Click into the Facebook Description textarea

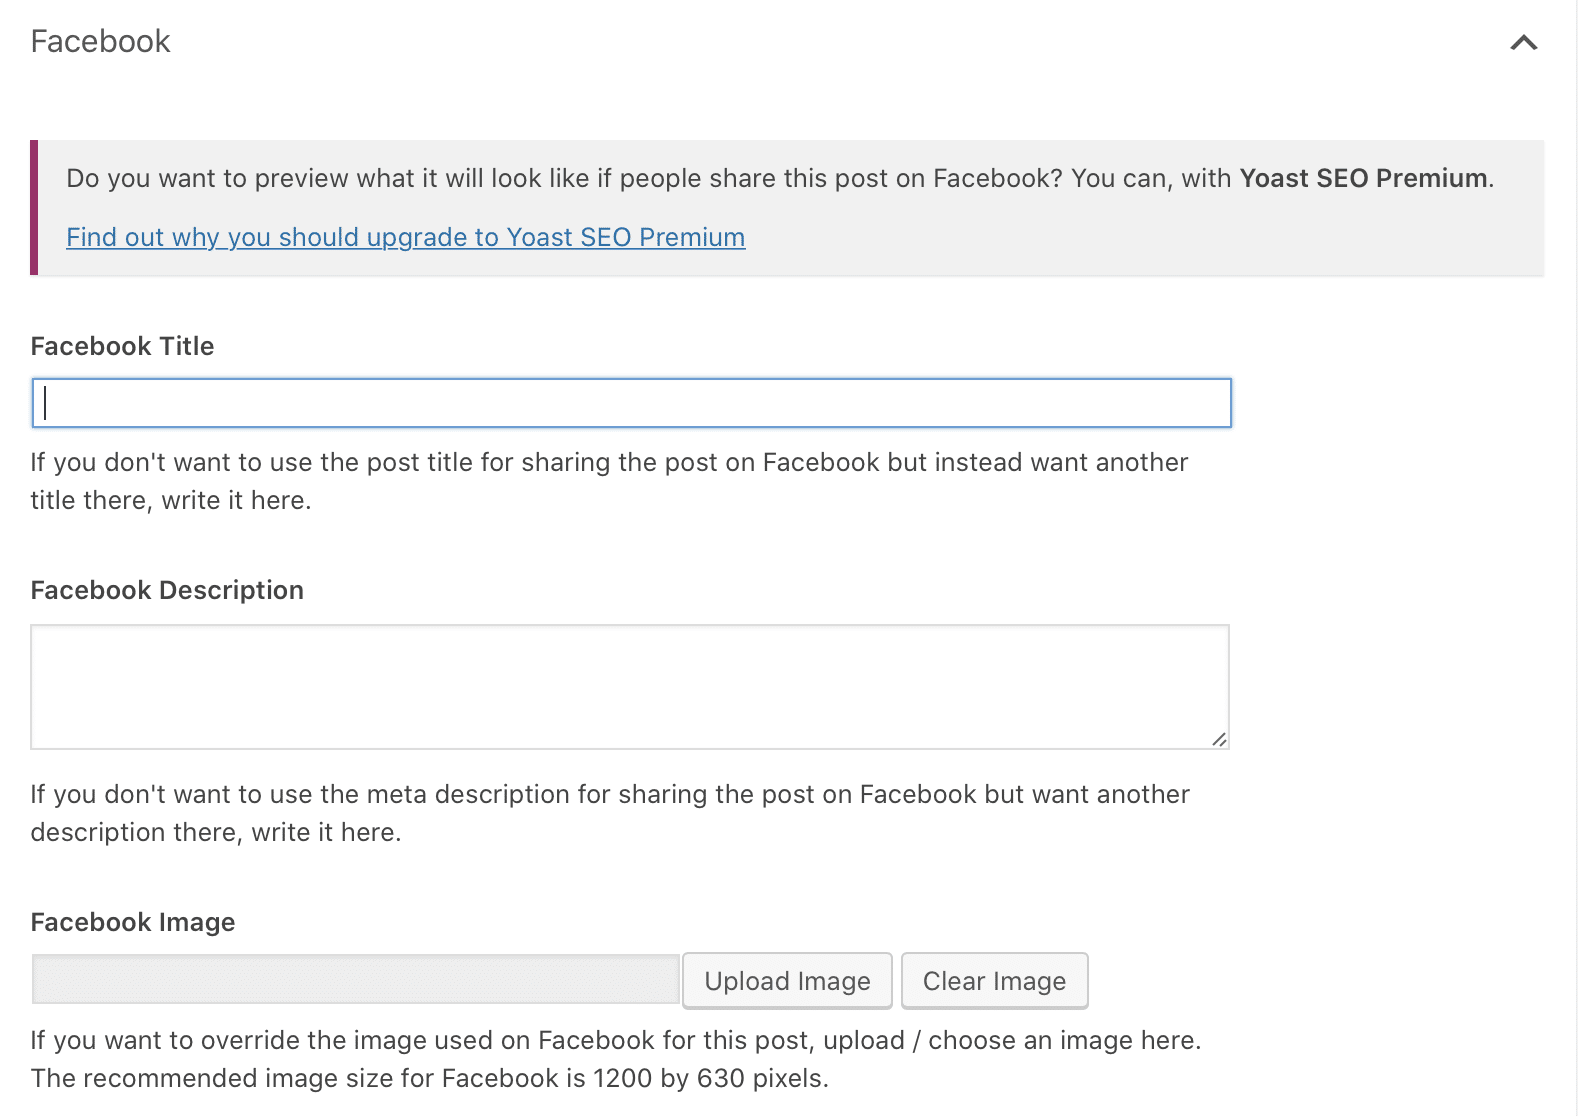(629, 686)
